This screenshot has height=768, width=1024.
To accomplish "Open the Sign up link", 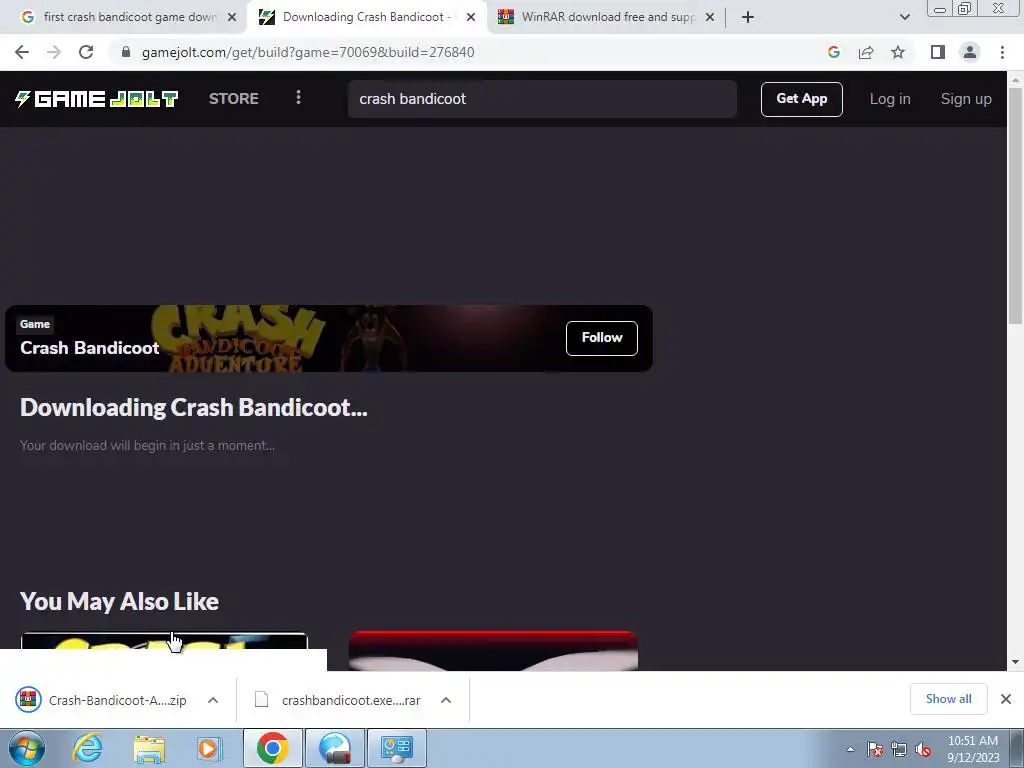I will [x=966, y=99].
